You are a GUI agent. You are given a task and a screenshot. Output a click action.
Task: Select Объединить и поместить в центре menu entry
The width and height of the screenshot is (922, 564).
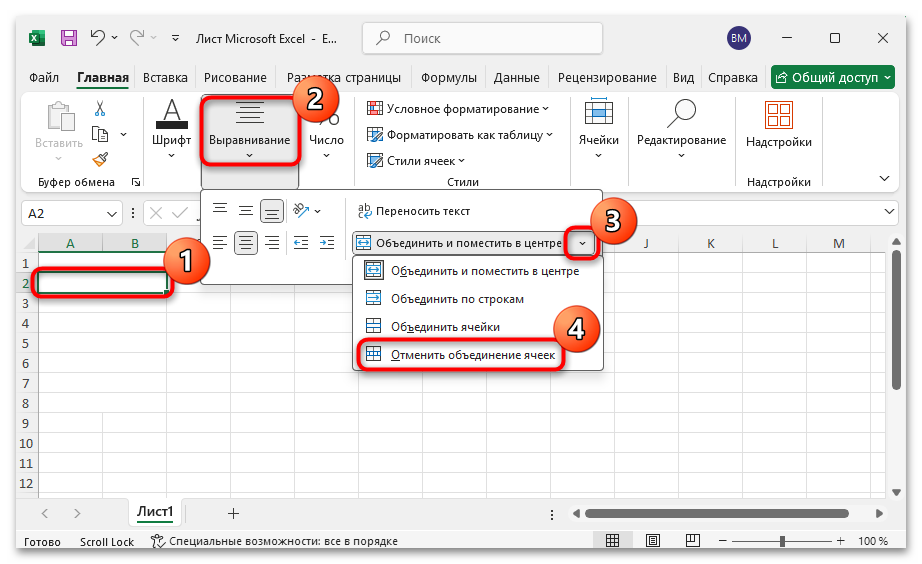click(x=477, y=271)
